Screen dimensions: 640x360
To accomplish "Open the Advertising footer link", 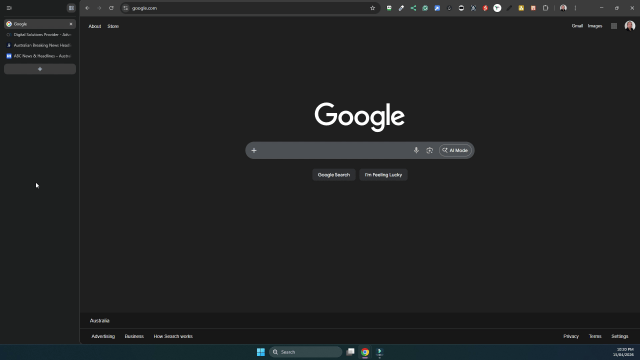I will (x=103, y=336).
